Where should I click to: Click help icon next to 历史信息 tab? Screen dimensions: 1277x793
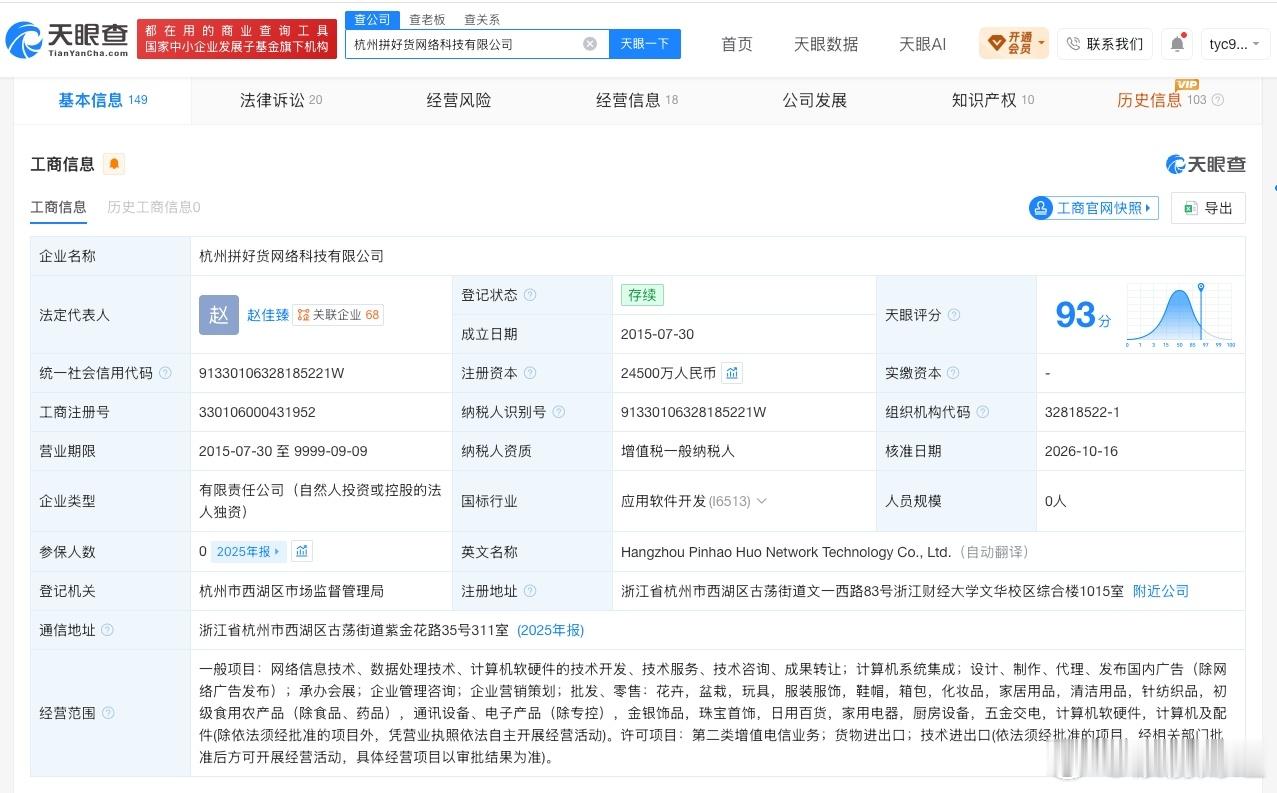pos(1217,100)
